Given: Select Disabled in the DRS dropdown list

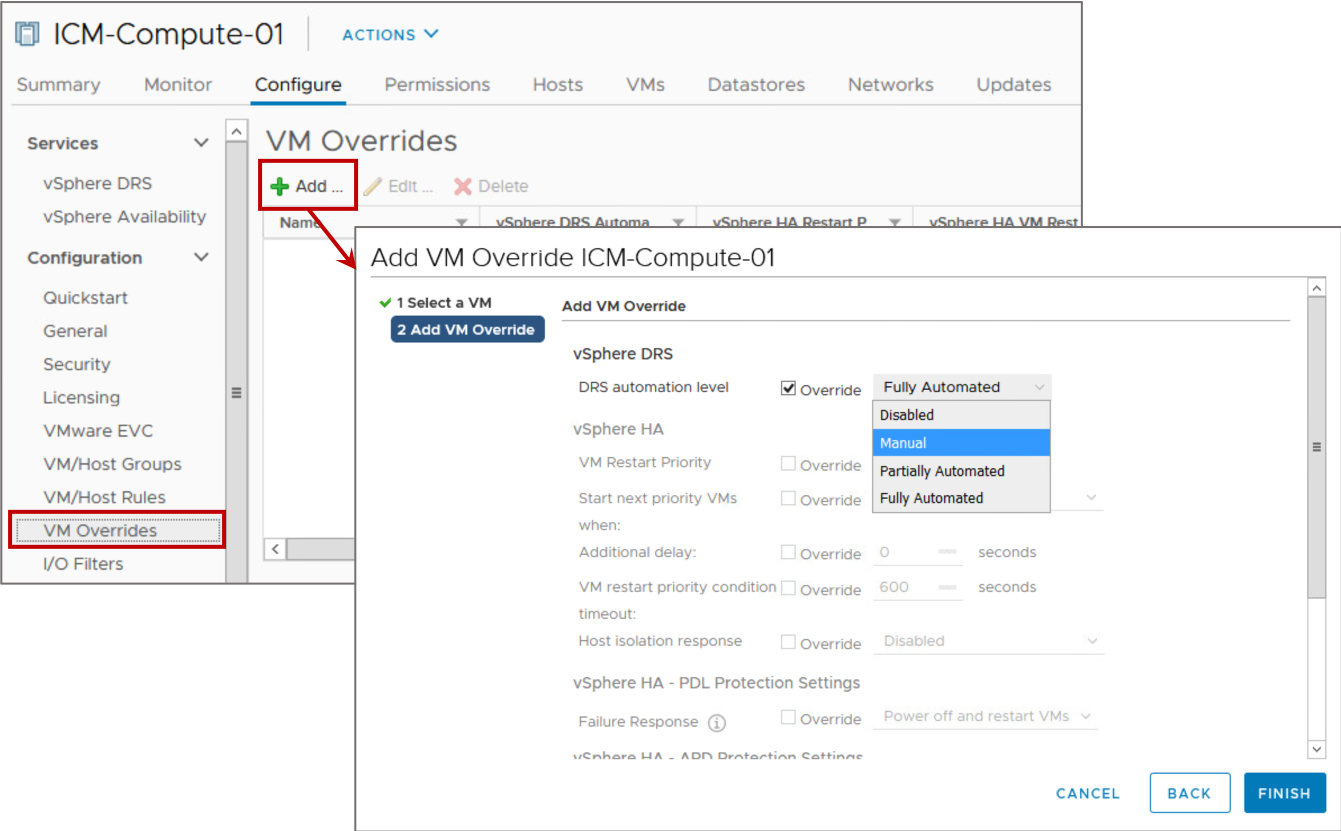Looking at the screenshot, I should [962, 415].
